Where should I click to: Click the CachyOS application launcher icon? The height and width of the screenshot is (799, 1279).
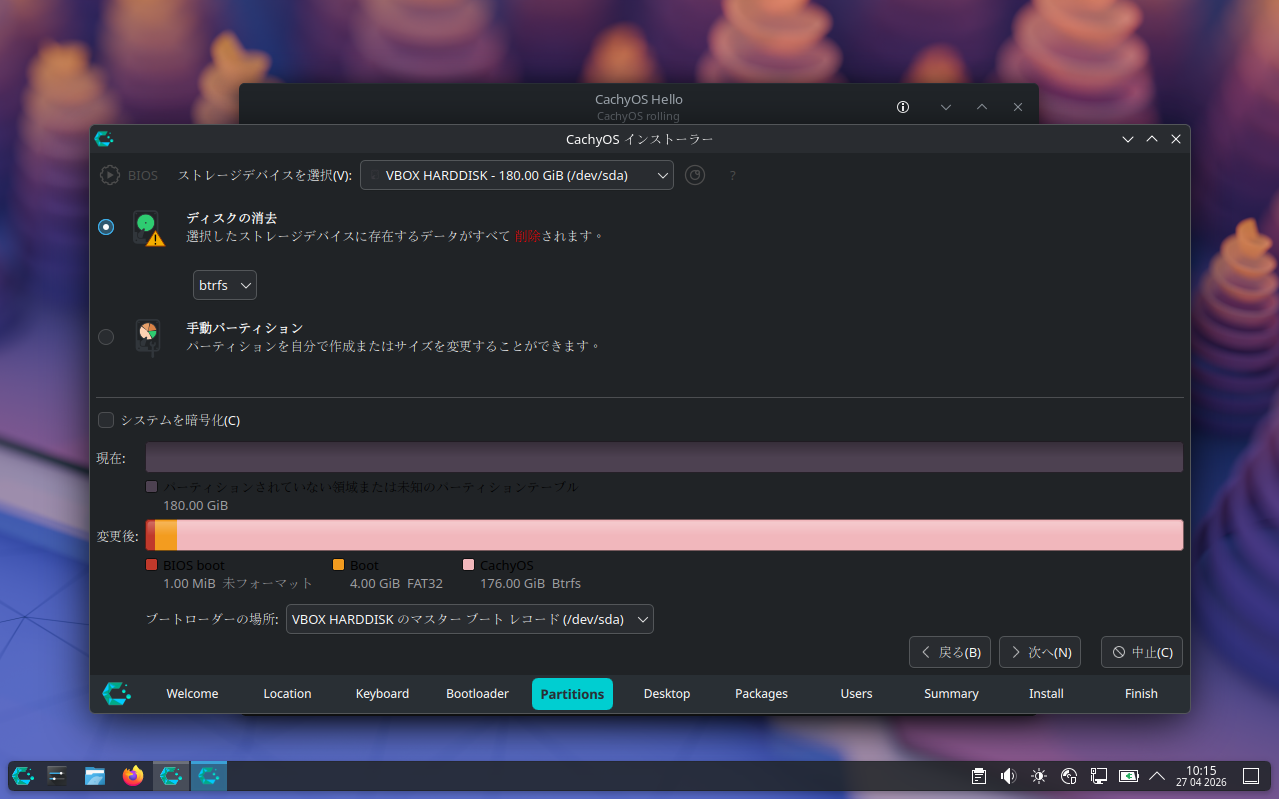pos(23,775)
